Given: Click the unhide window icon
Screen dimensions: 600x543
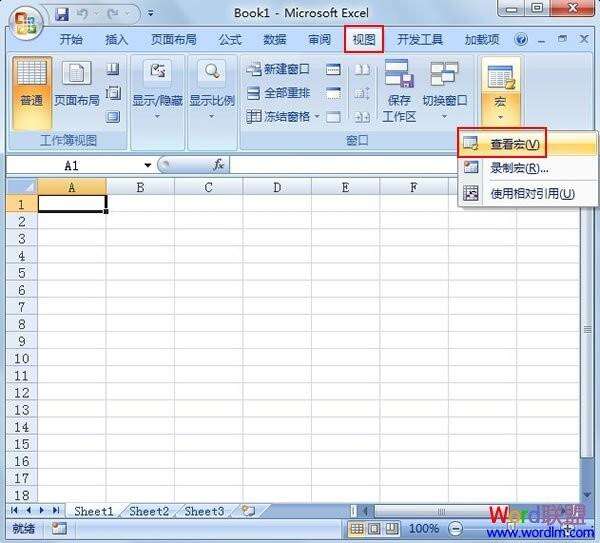Looking at the screenshot, I should [333, 117].
